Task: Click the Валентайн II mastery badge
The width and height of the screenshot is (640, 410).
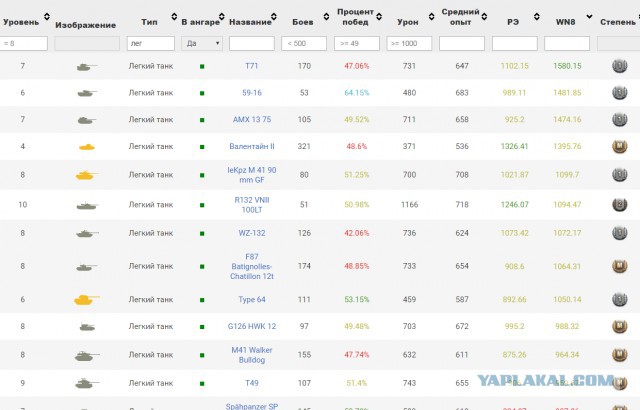Action: tap(619, 146)
